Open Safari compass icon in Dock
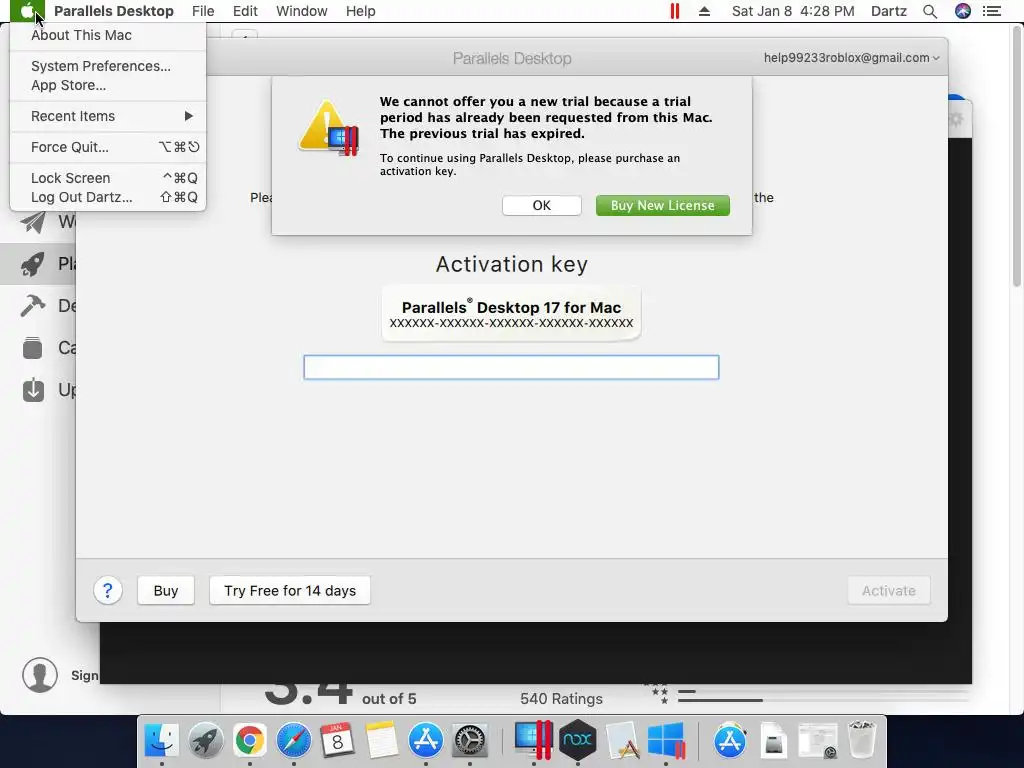 [x=293, y=741]
